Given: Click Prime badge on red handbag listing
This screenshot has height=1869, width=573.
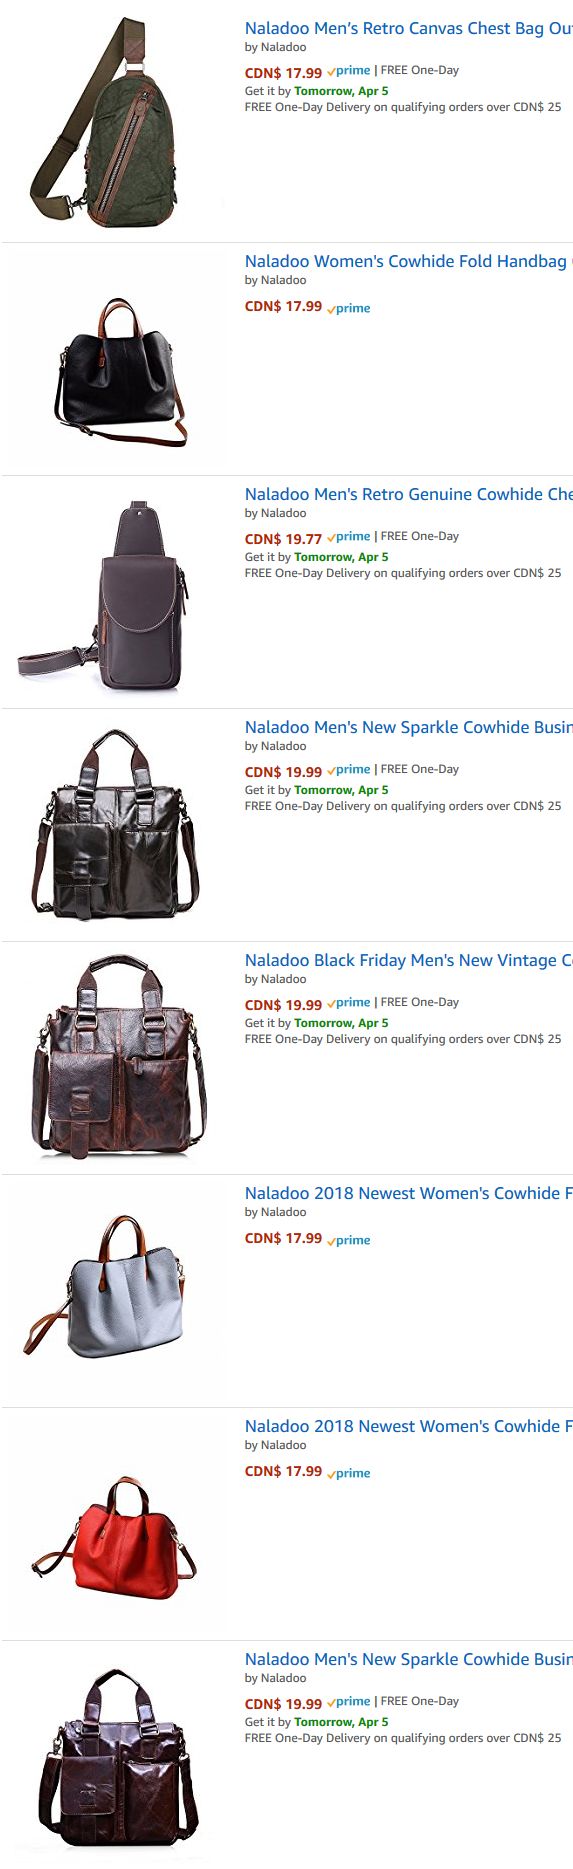Looking at the screenshot, I should coord(349,1473).
